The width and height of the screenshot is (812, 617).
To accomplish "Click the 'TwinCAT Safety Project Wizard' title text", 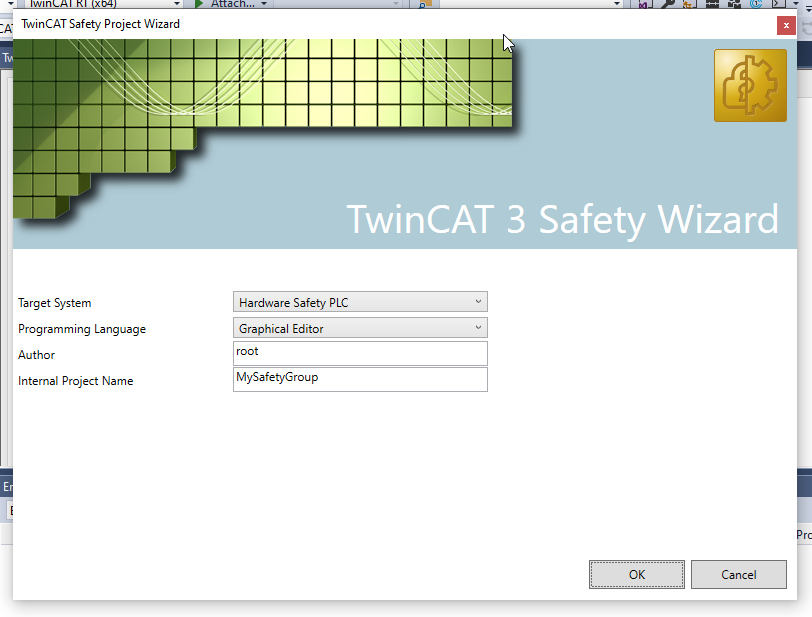I will (100, 24).
